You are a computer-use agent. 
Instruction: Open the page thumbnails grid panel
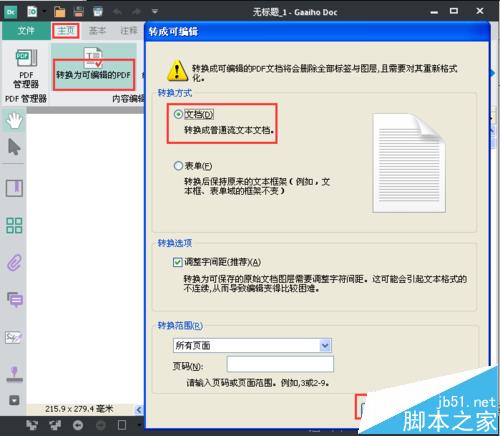(14, 225)
